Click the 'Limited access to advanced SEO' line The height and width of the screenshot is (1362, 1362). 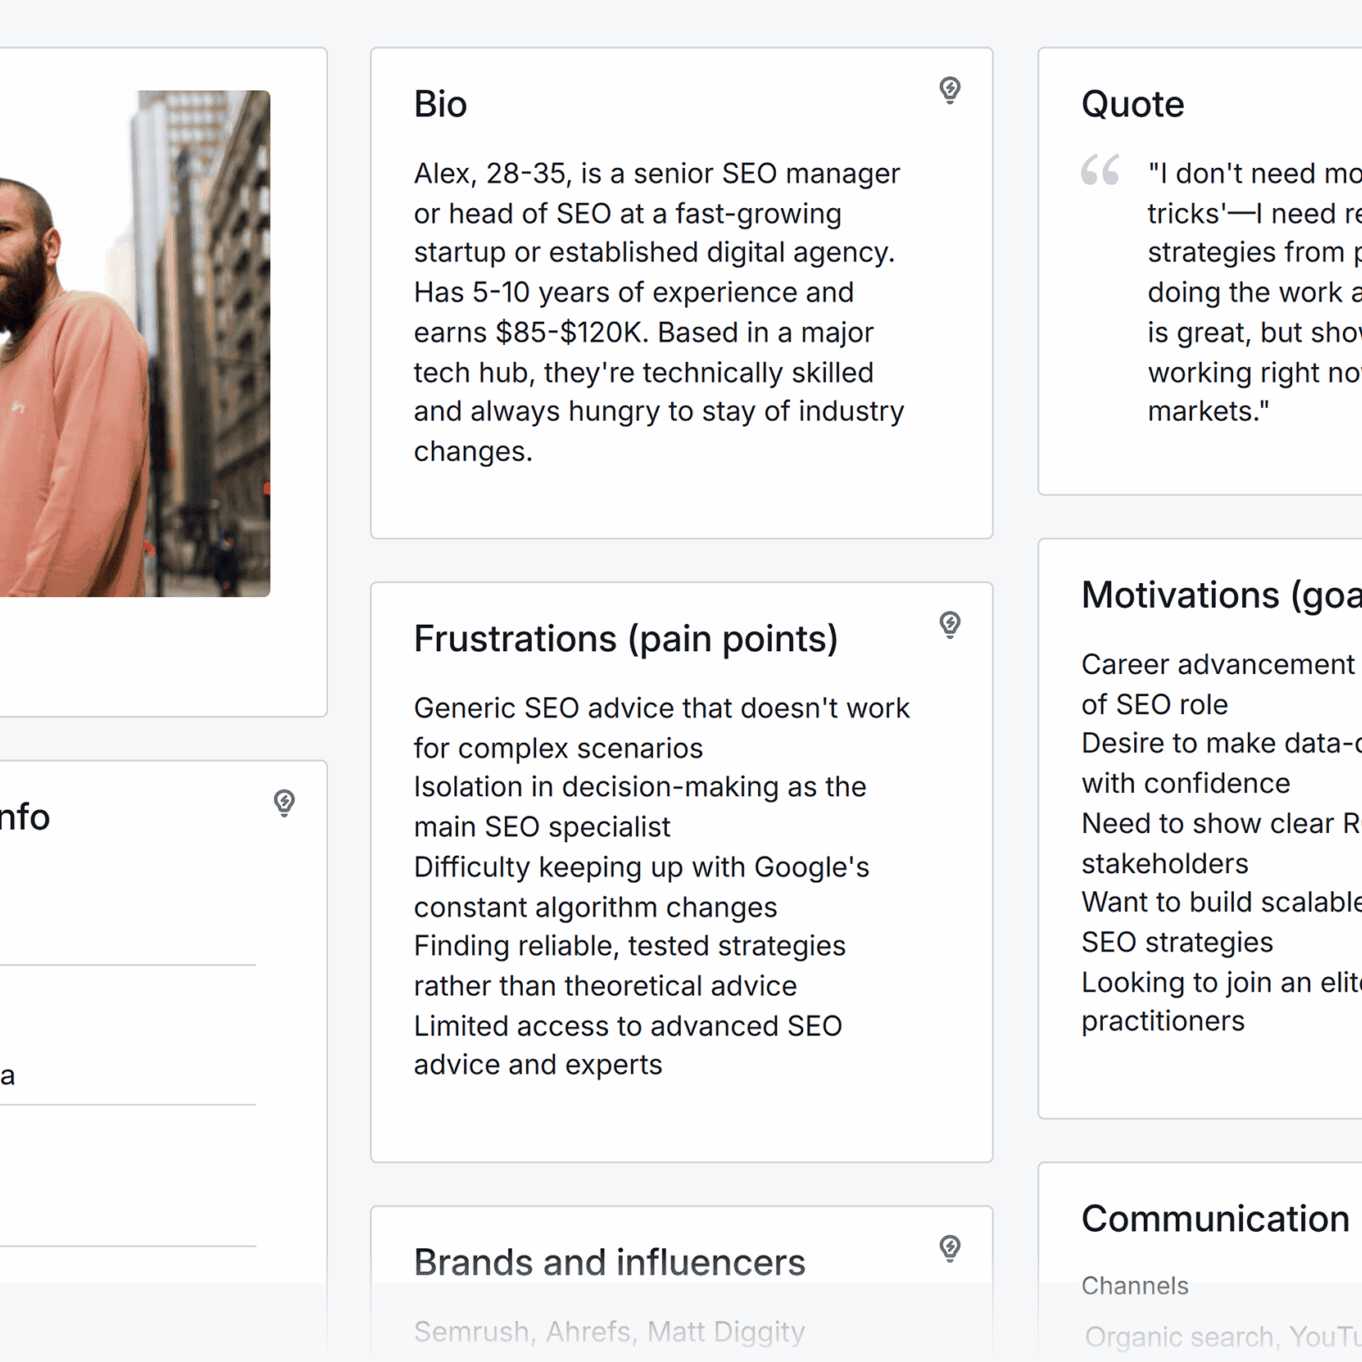(x=628, y=1026)
